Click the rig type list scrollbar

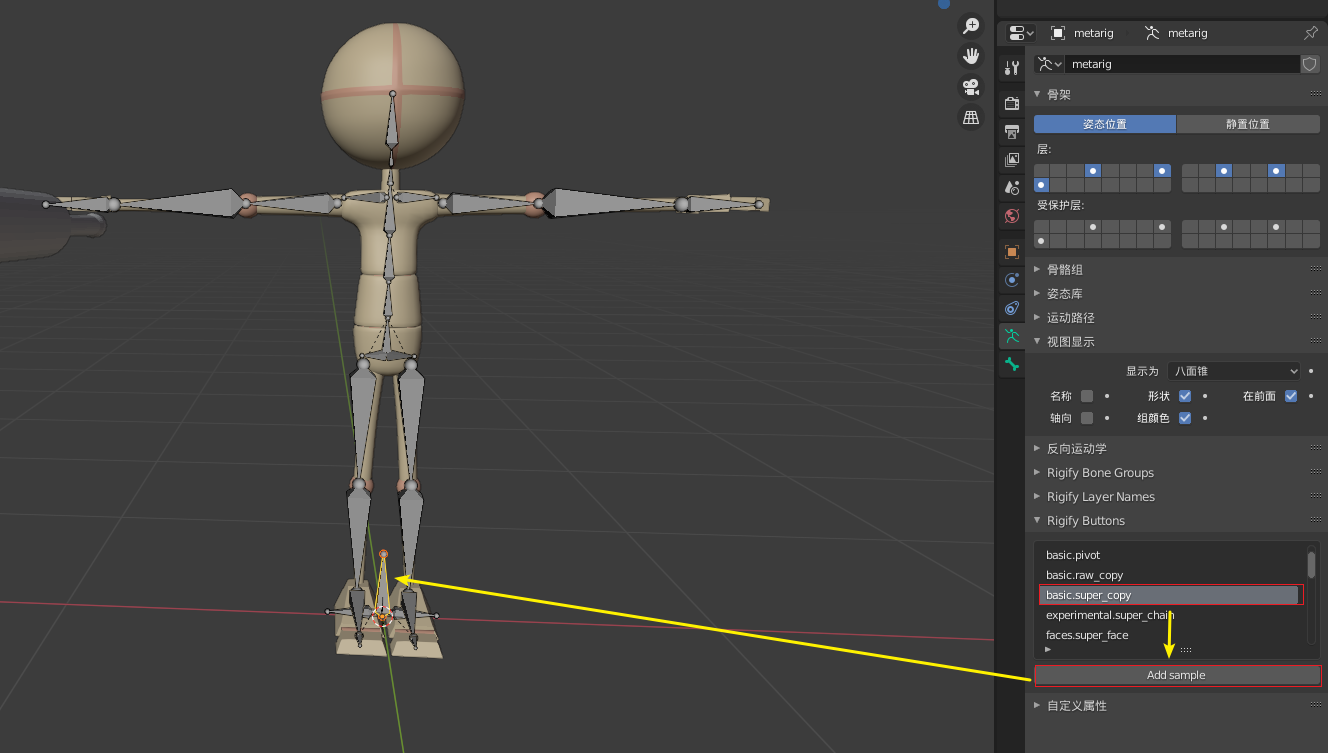1311,564
